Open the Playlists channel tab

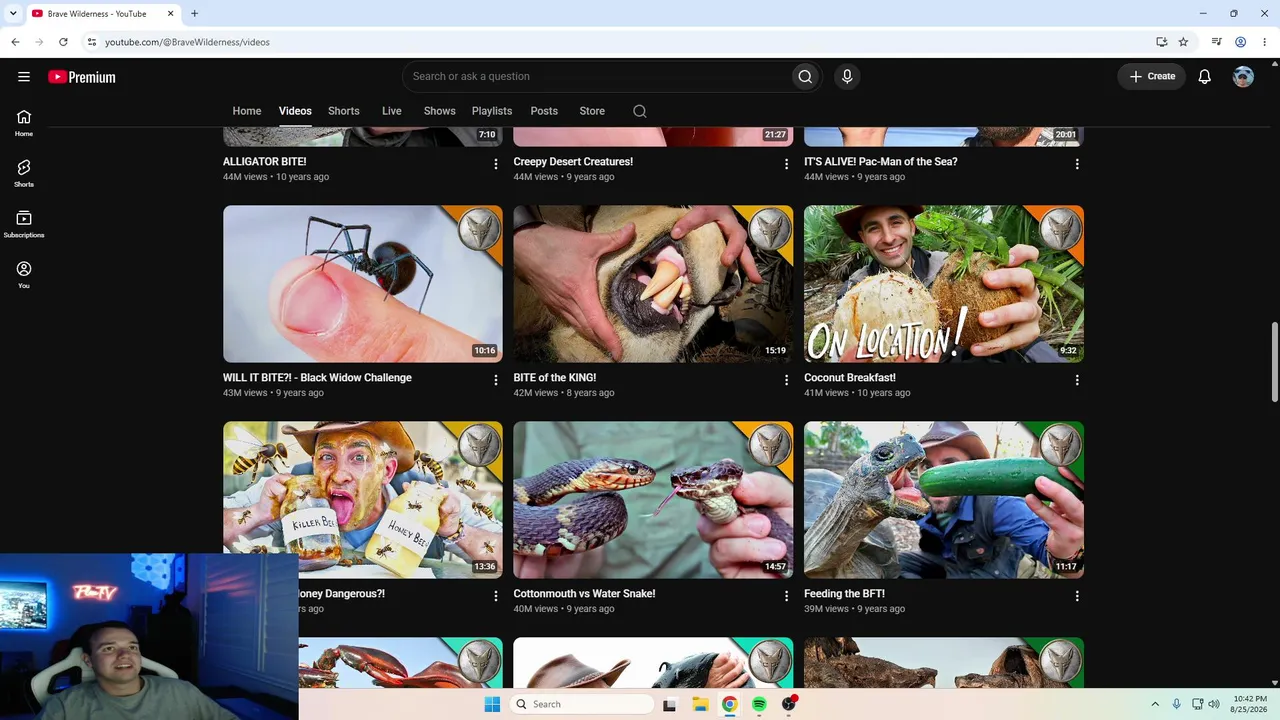pyautogui.click(x=492, y=111)
